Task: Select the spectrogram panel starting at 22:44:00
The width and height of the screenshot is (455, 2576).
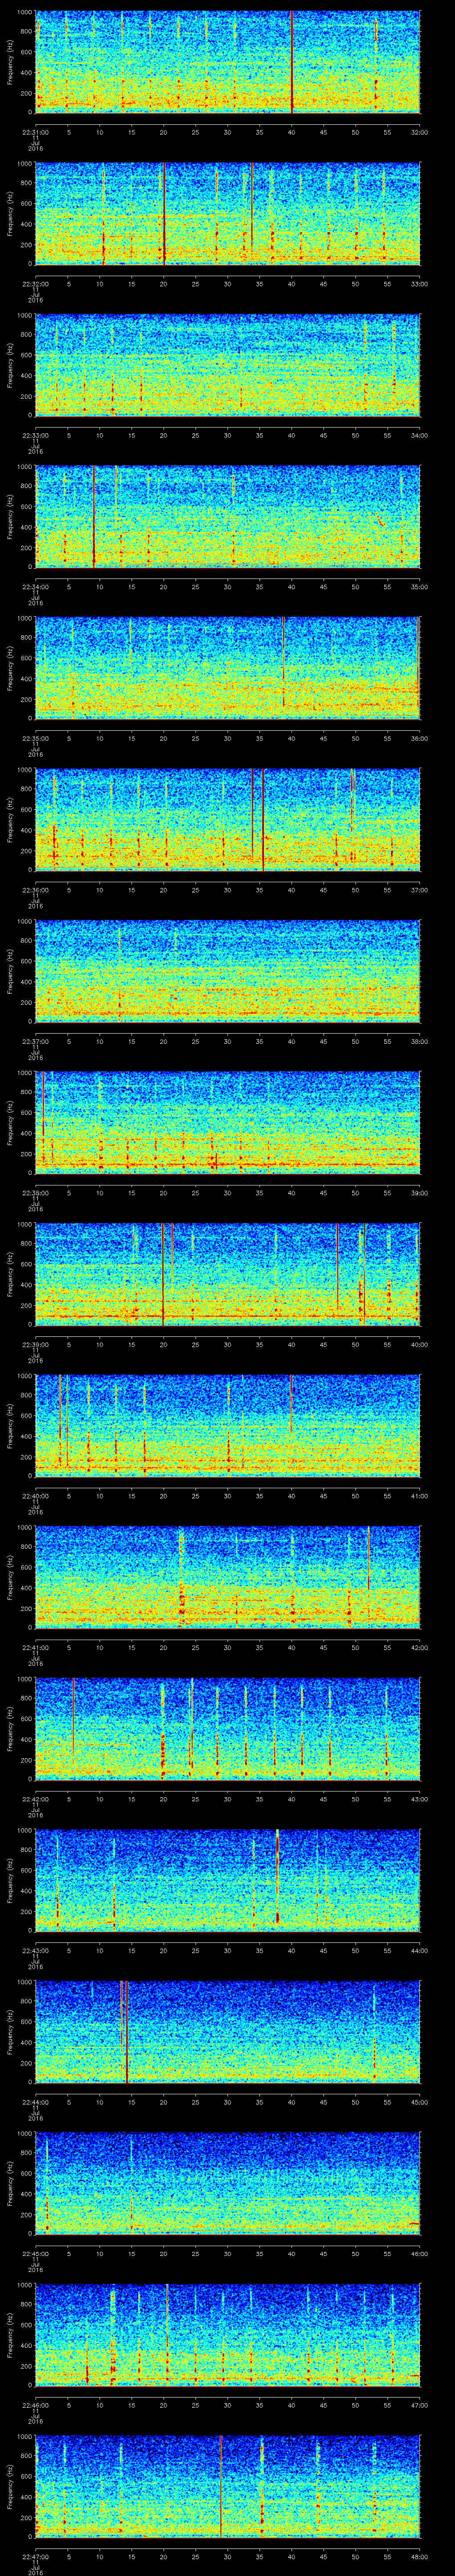Action: (x=228, y=2032)
